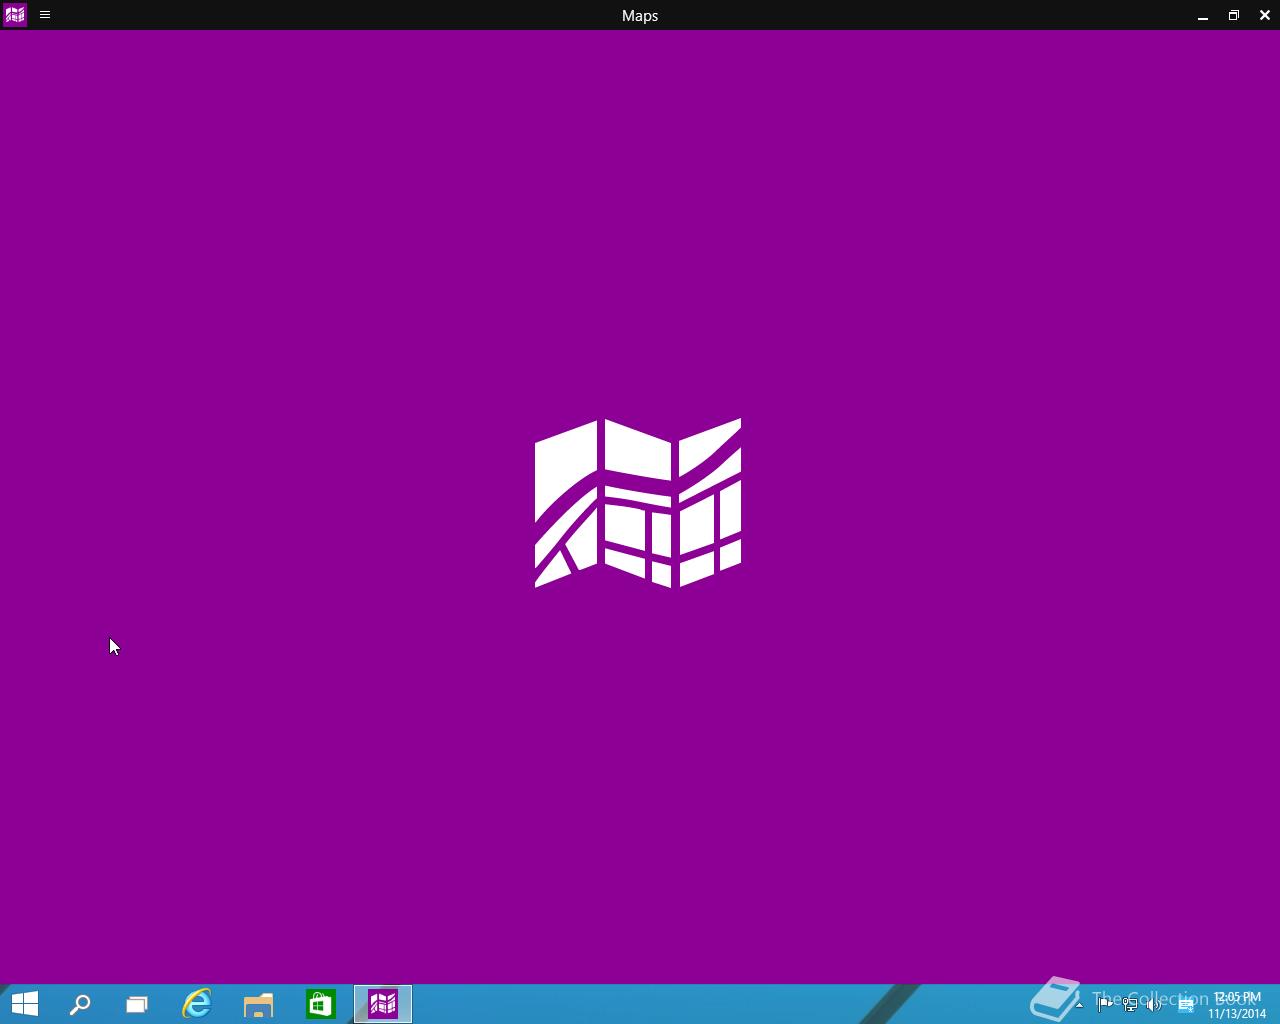The height and width of the screenshot is (1024, 1280).
Task: Minimize the Maps window
Action: tap(1203, 15)
